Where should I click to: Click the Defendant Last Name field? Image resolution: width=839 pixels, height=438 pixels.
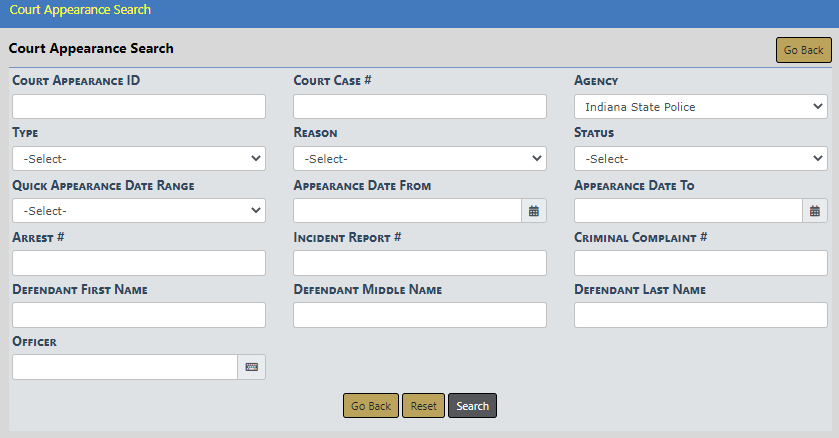700,315
